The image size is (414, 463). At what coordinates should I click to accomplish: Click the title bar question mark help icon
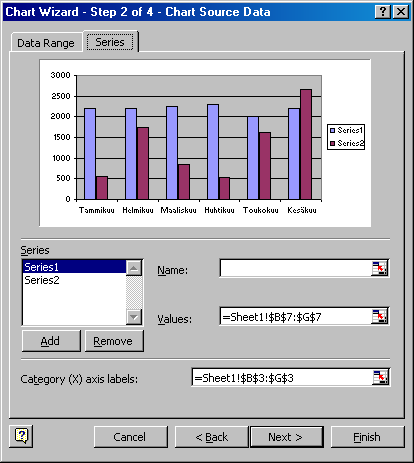point(383,12)
